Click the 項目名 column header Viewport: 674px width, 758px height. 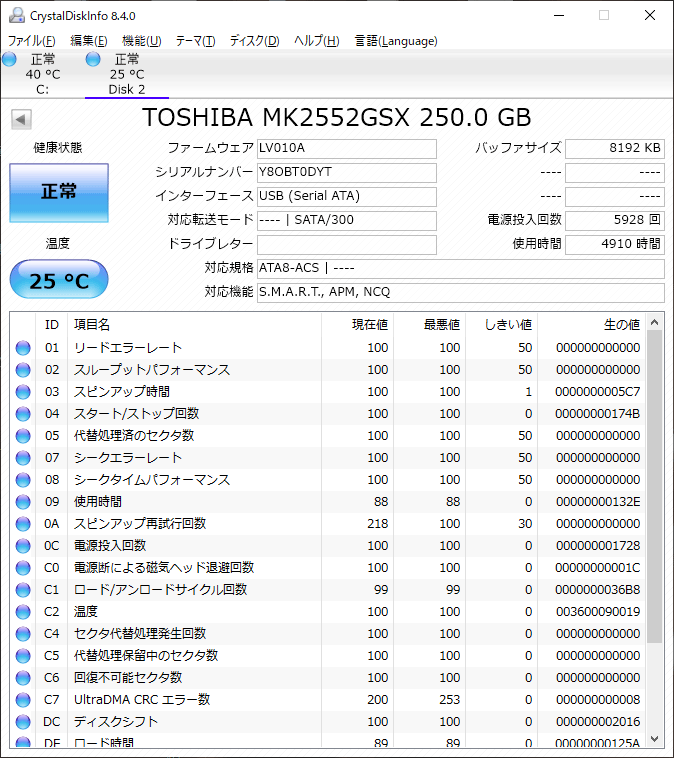[194, 325]
